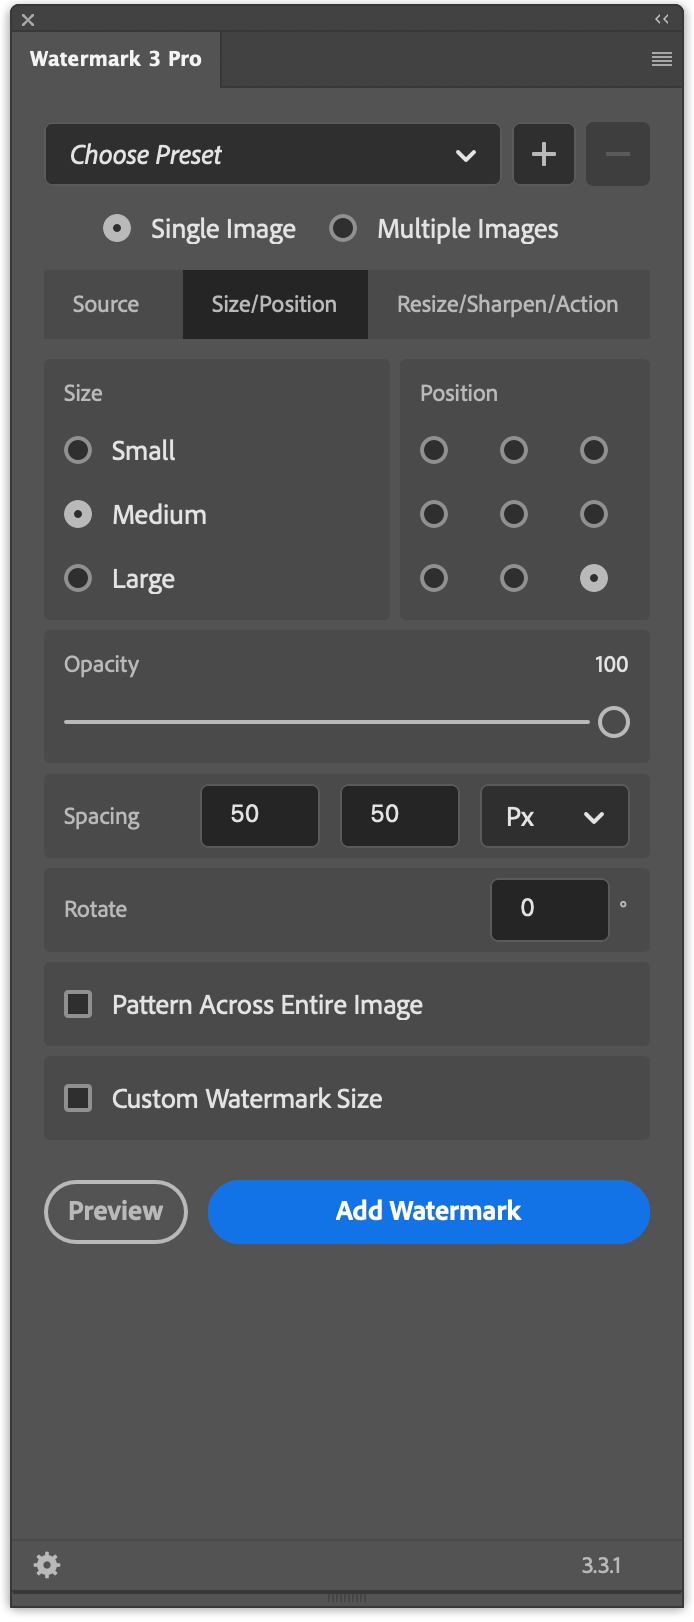Enable Pattern Across Entire Image
694x1622 pixels.
pos(77,1003)
